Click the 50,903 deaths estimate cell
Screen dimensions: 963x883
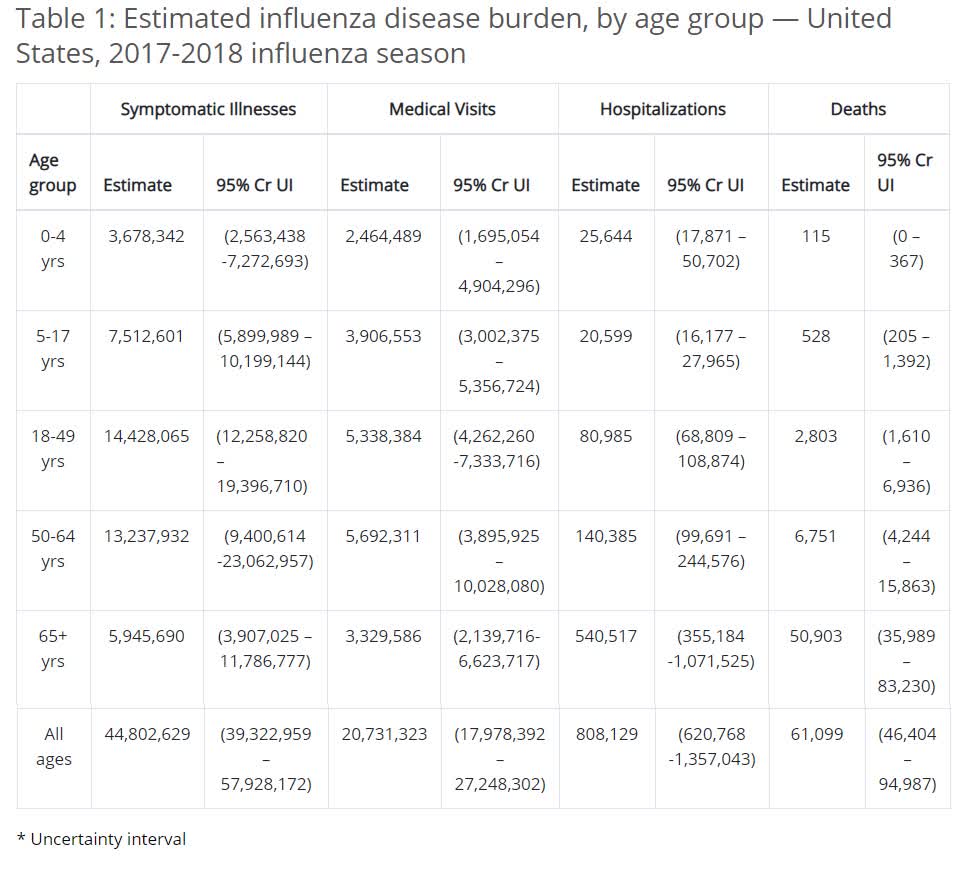point(816,636)
